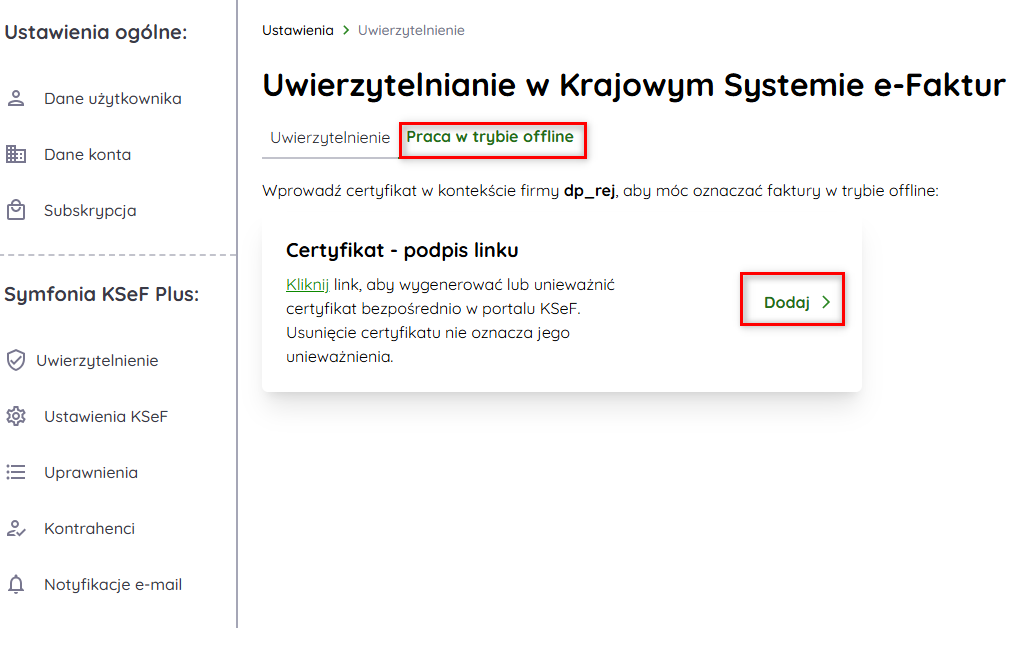The image size is (1014, 653).
Task: Click the shield icon beside Uwierzytelnienie
Action: (x=16, y=360)
